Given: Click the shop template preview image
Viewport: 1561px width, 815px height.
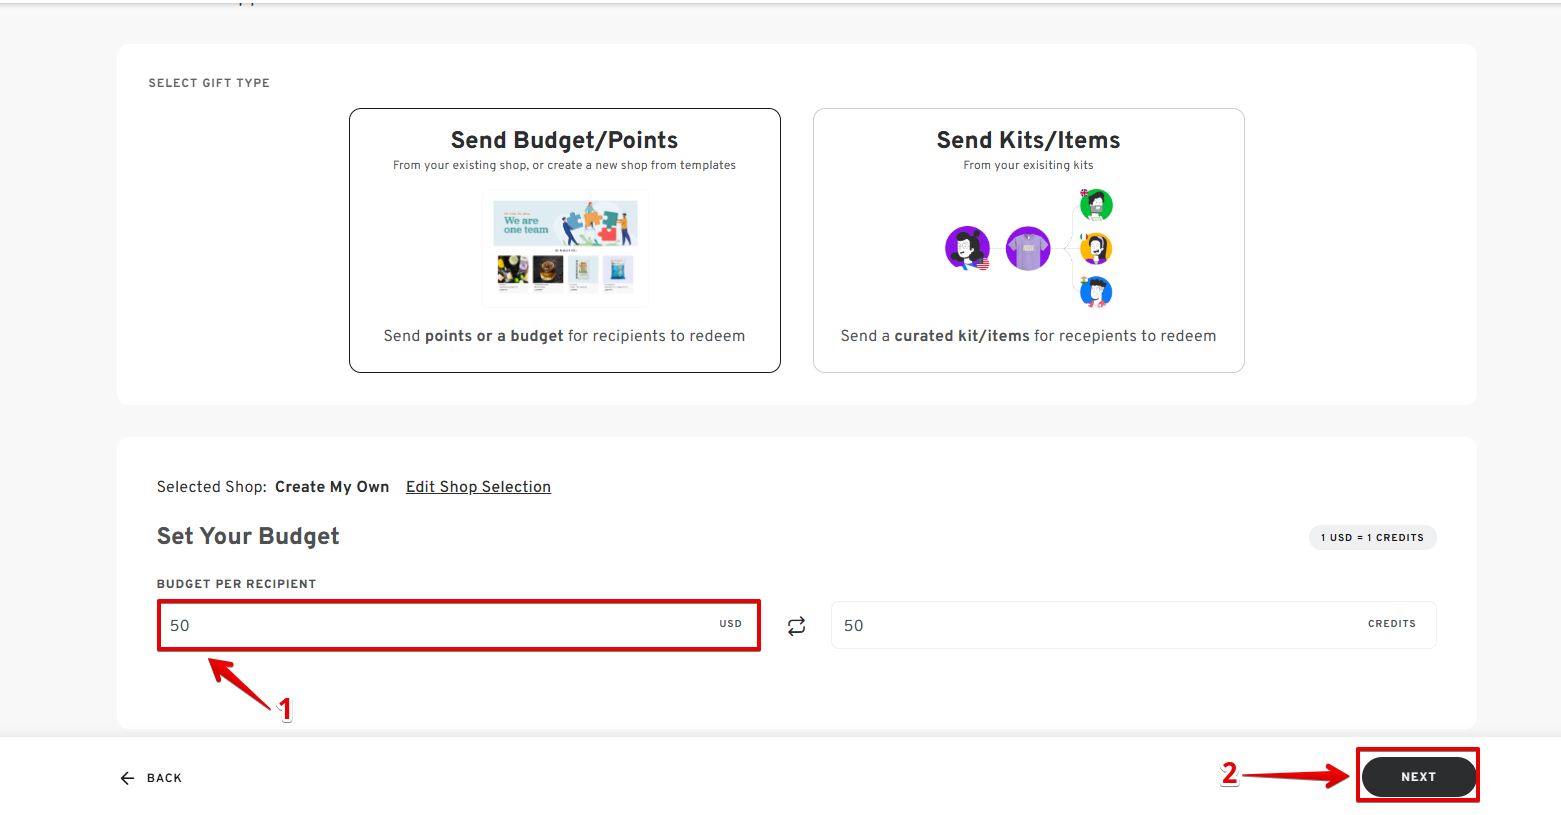Looking at the screenshot, I should pos(565,247).
